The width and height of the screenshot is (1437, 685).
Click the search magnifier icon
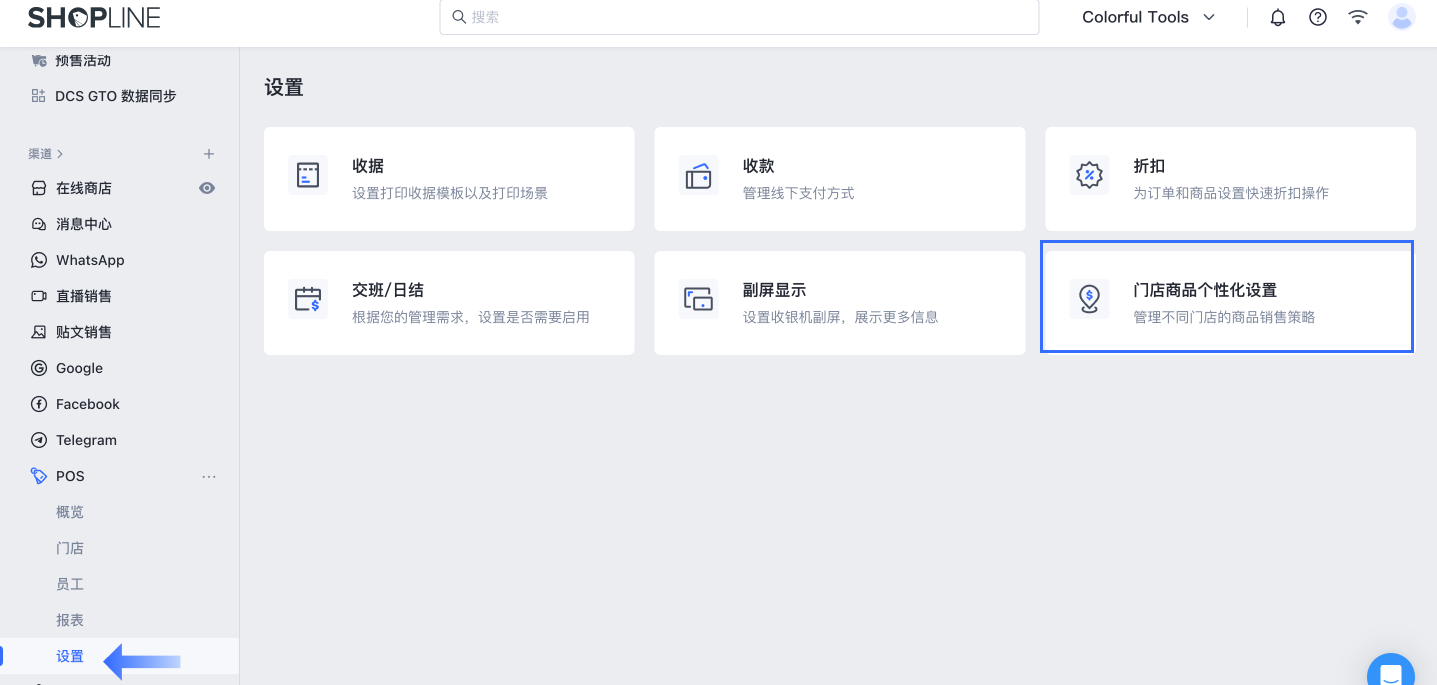pyautogui.click(x=459, y=17)
